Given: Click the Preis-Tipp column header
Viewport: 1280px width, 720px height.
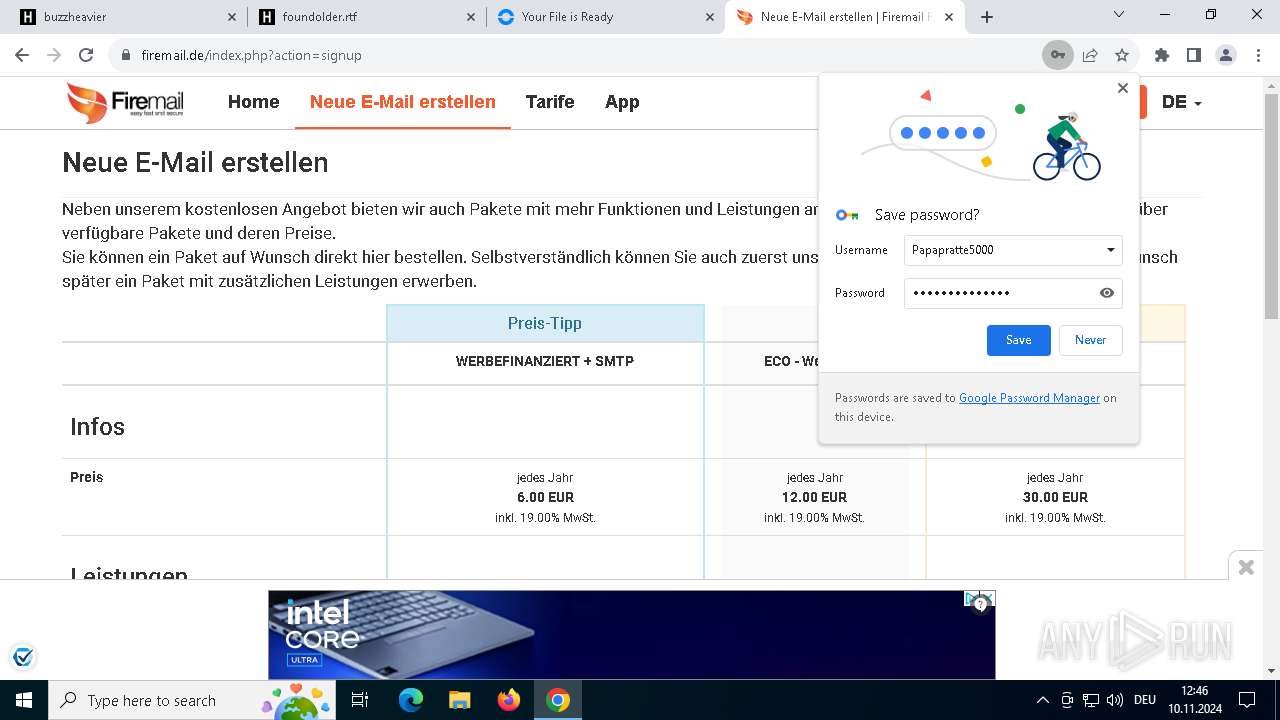Looking at the screenshot, I should (545, 323).
